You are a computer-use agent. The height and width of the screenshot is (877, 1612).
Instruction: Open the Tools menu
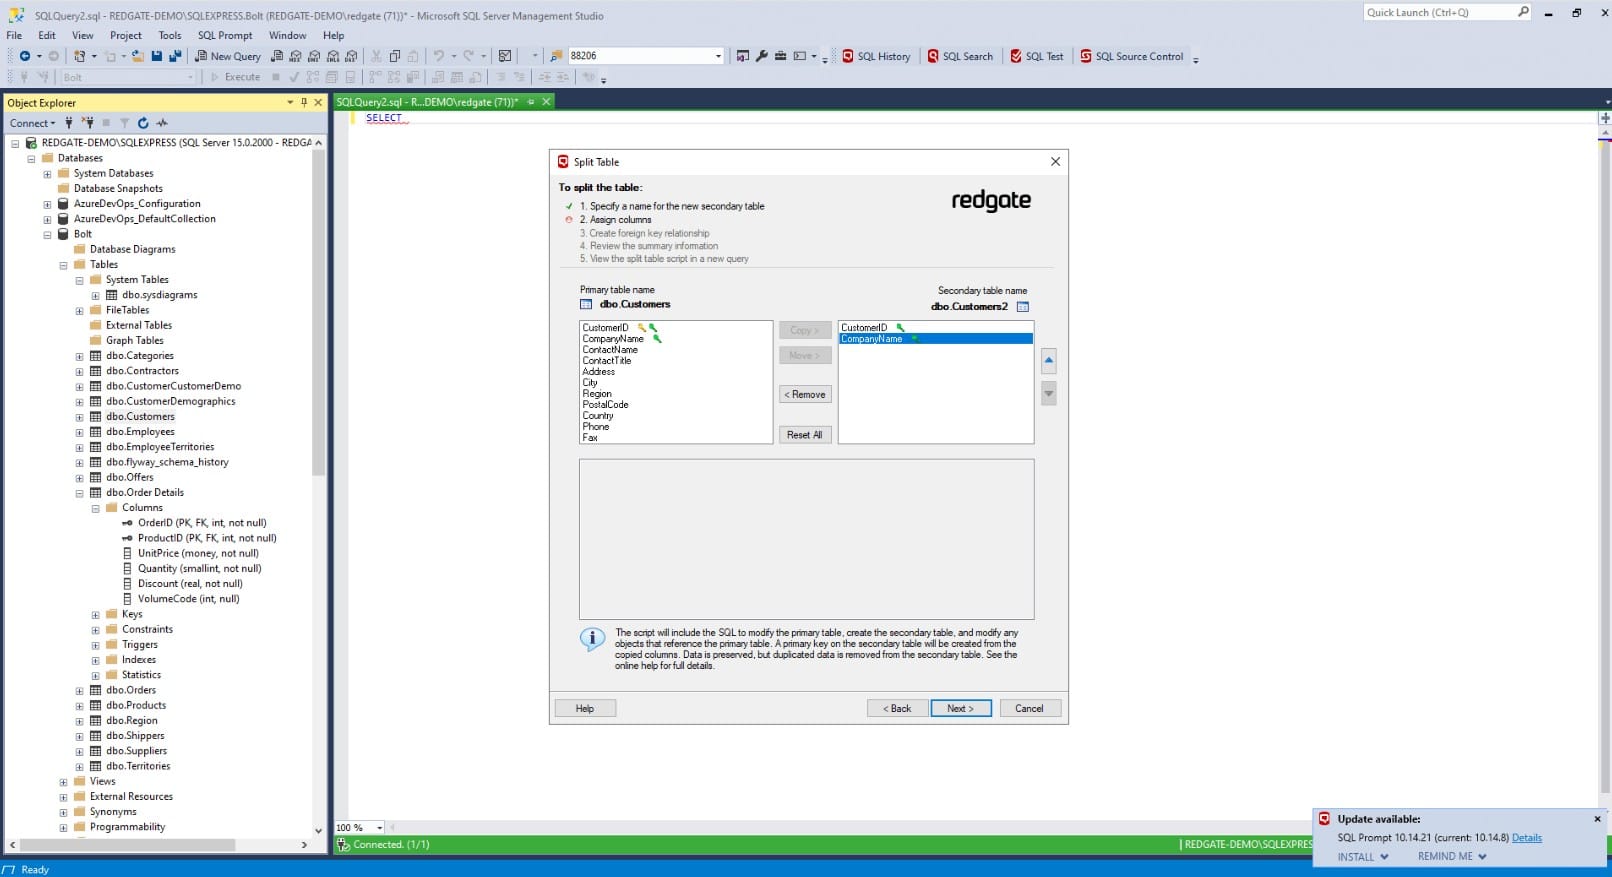pyautogui.click(x=170, y=35)
